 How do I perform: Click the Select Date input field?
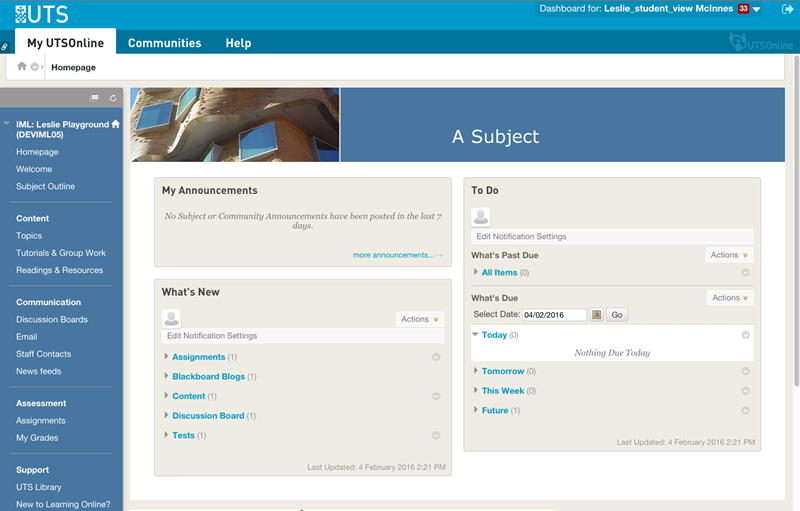click(x=554, y=314)
